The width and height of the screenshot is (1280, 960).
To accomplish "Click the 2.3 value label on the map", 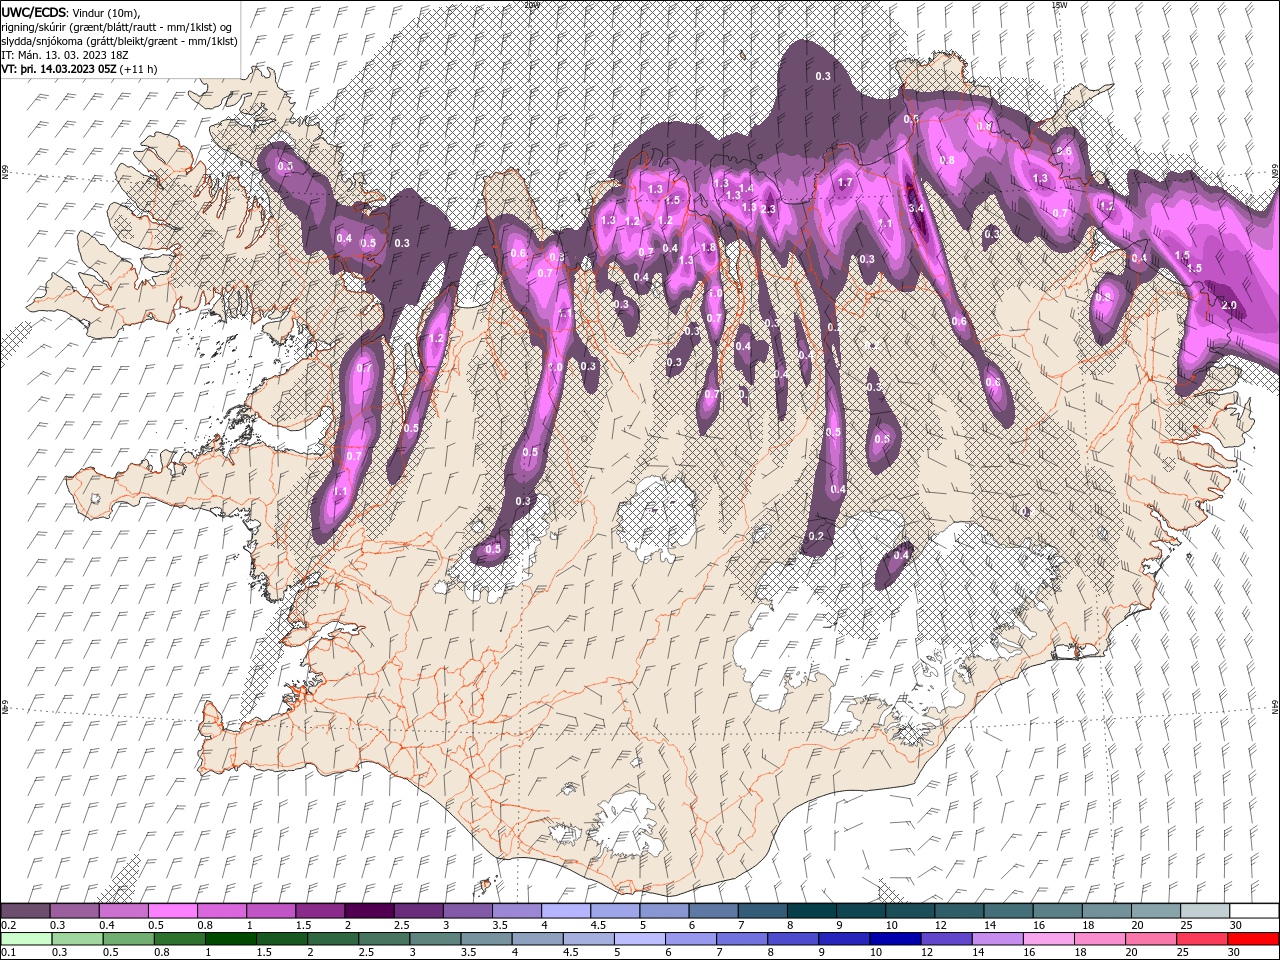I will (768, 209).
